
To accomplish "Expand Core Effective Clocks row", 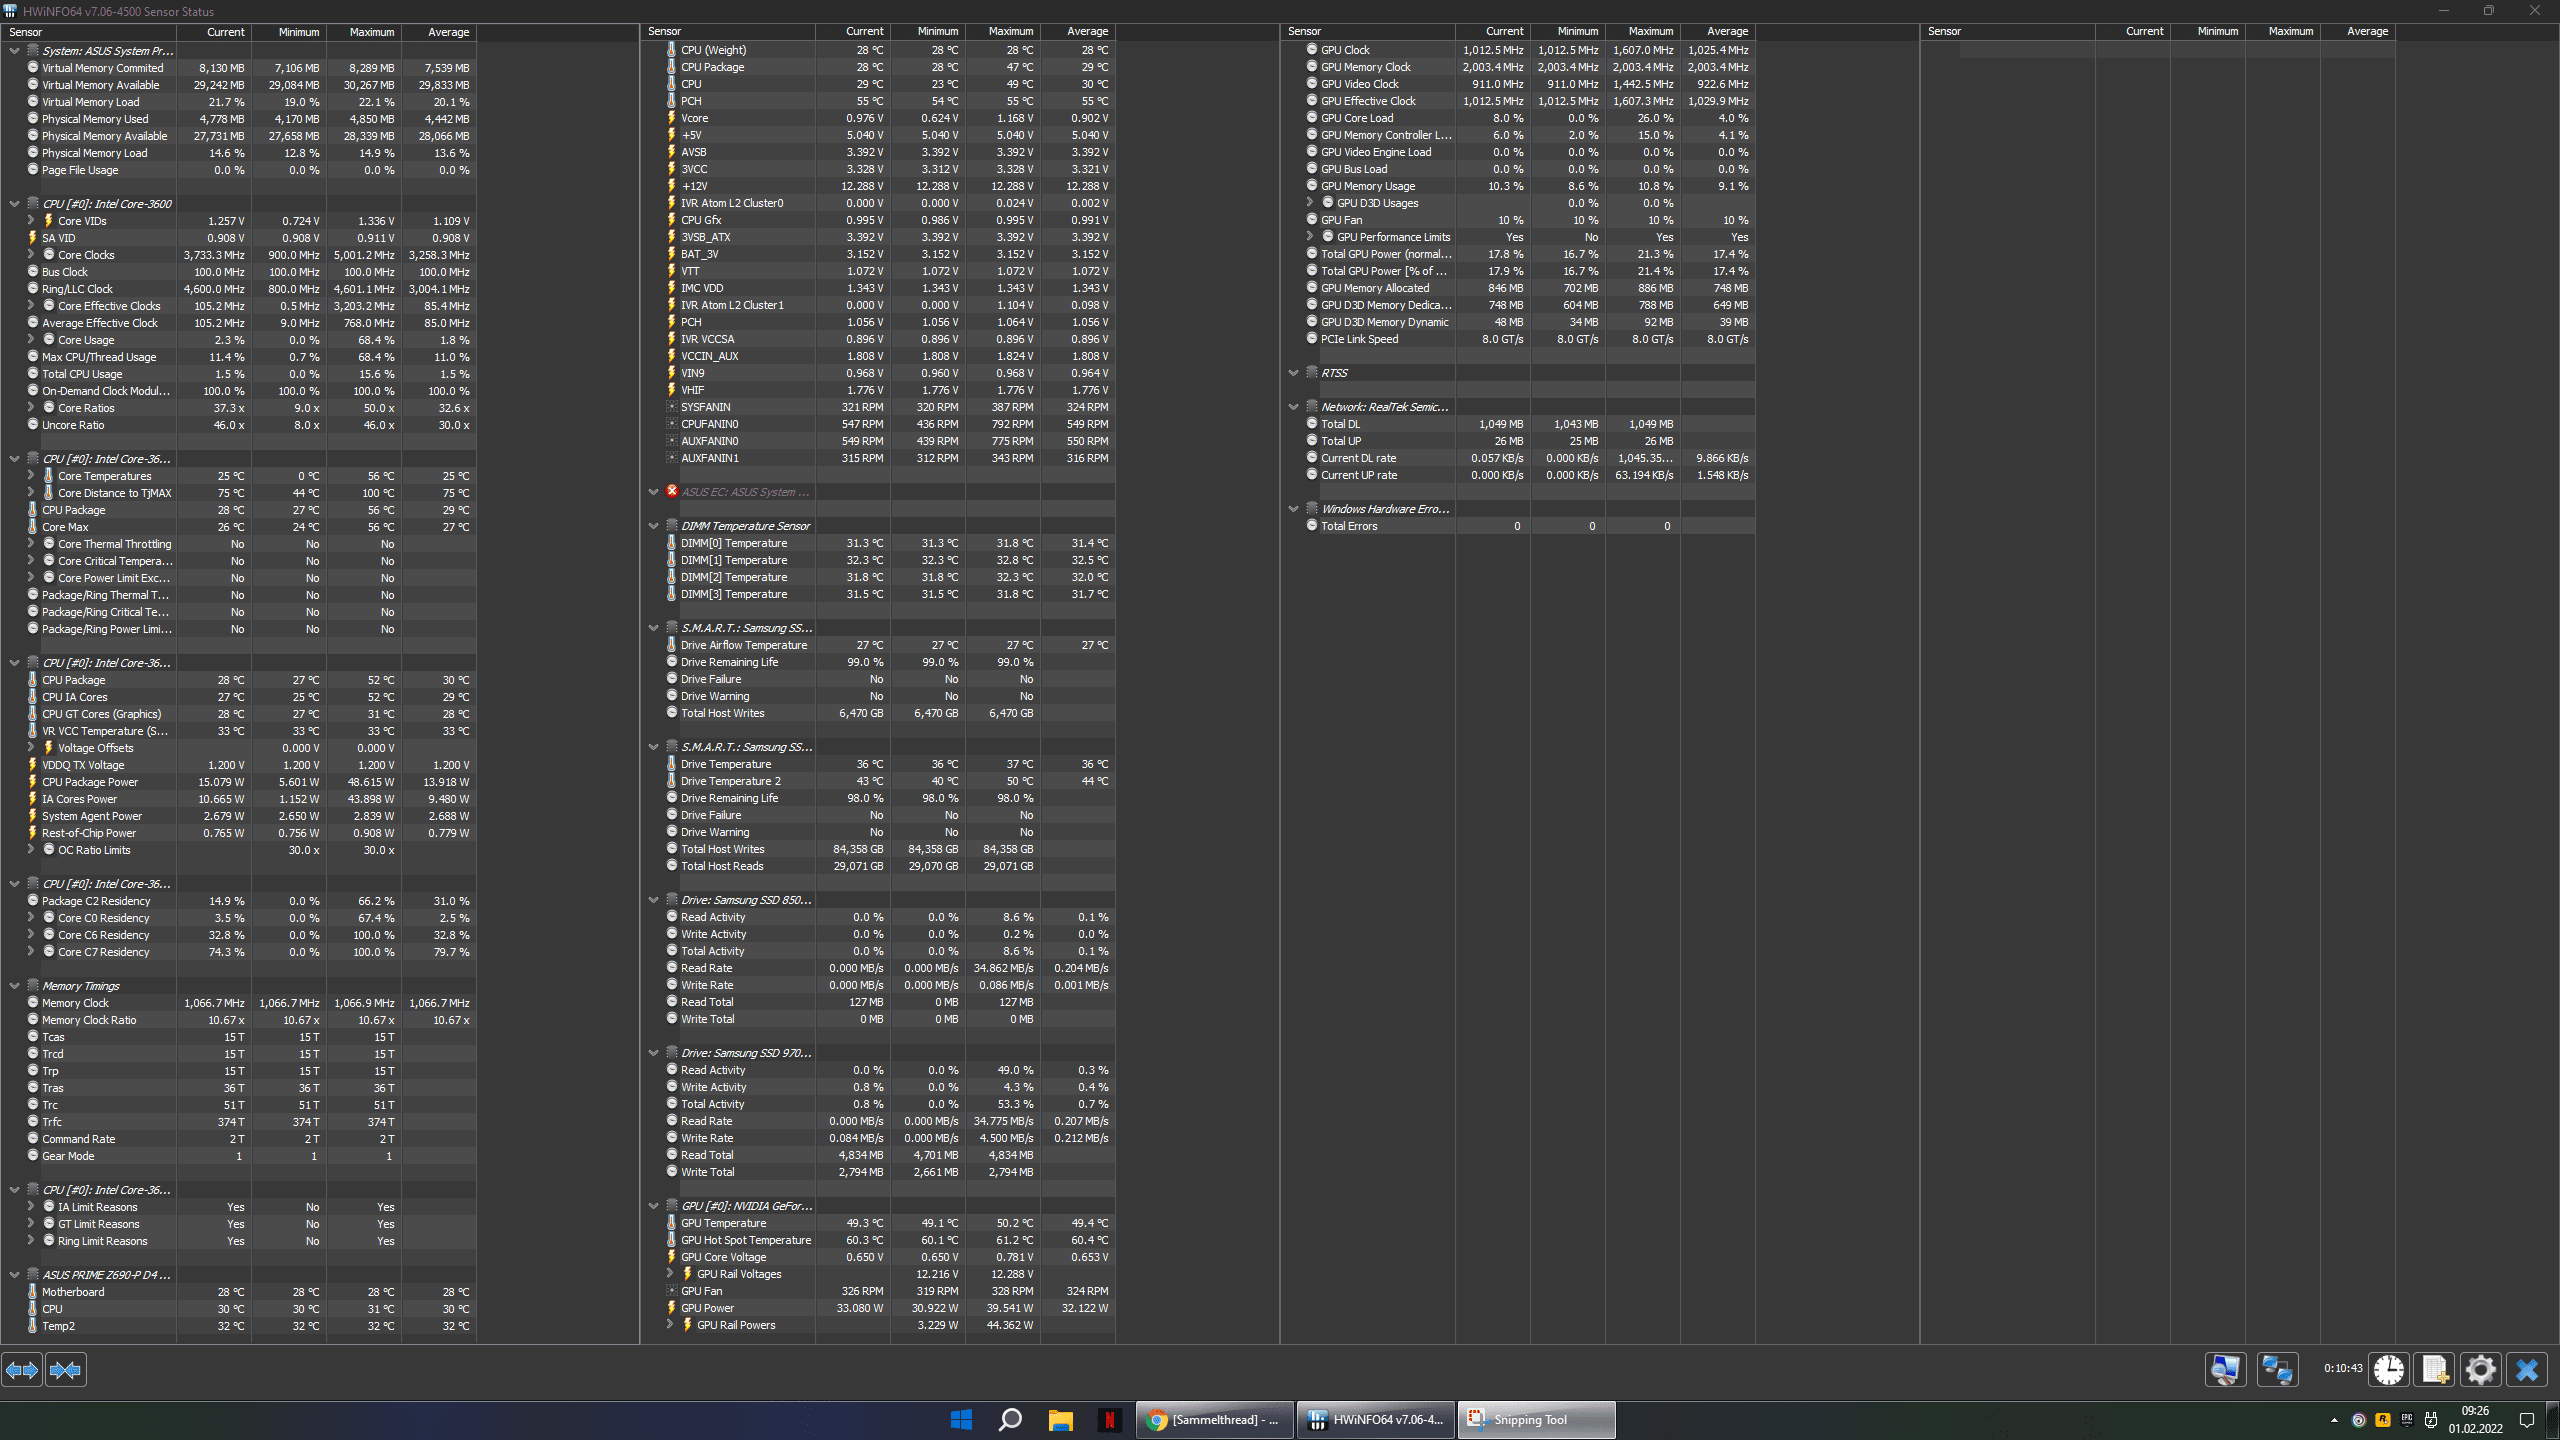I will [31, 306].
